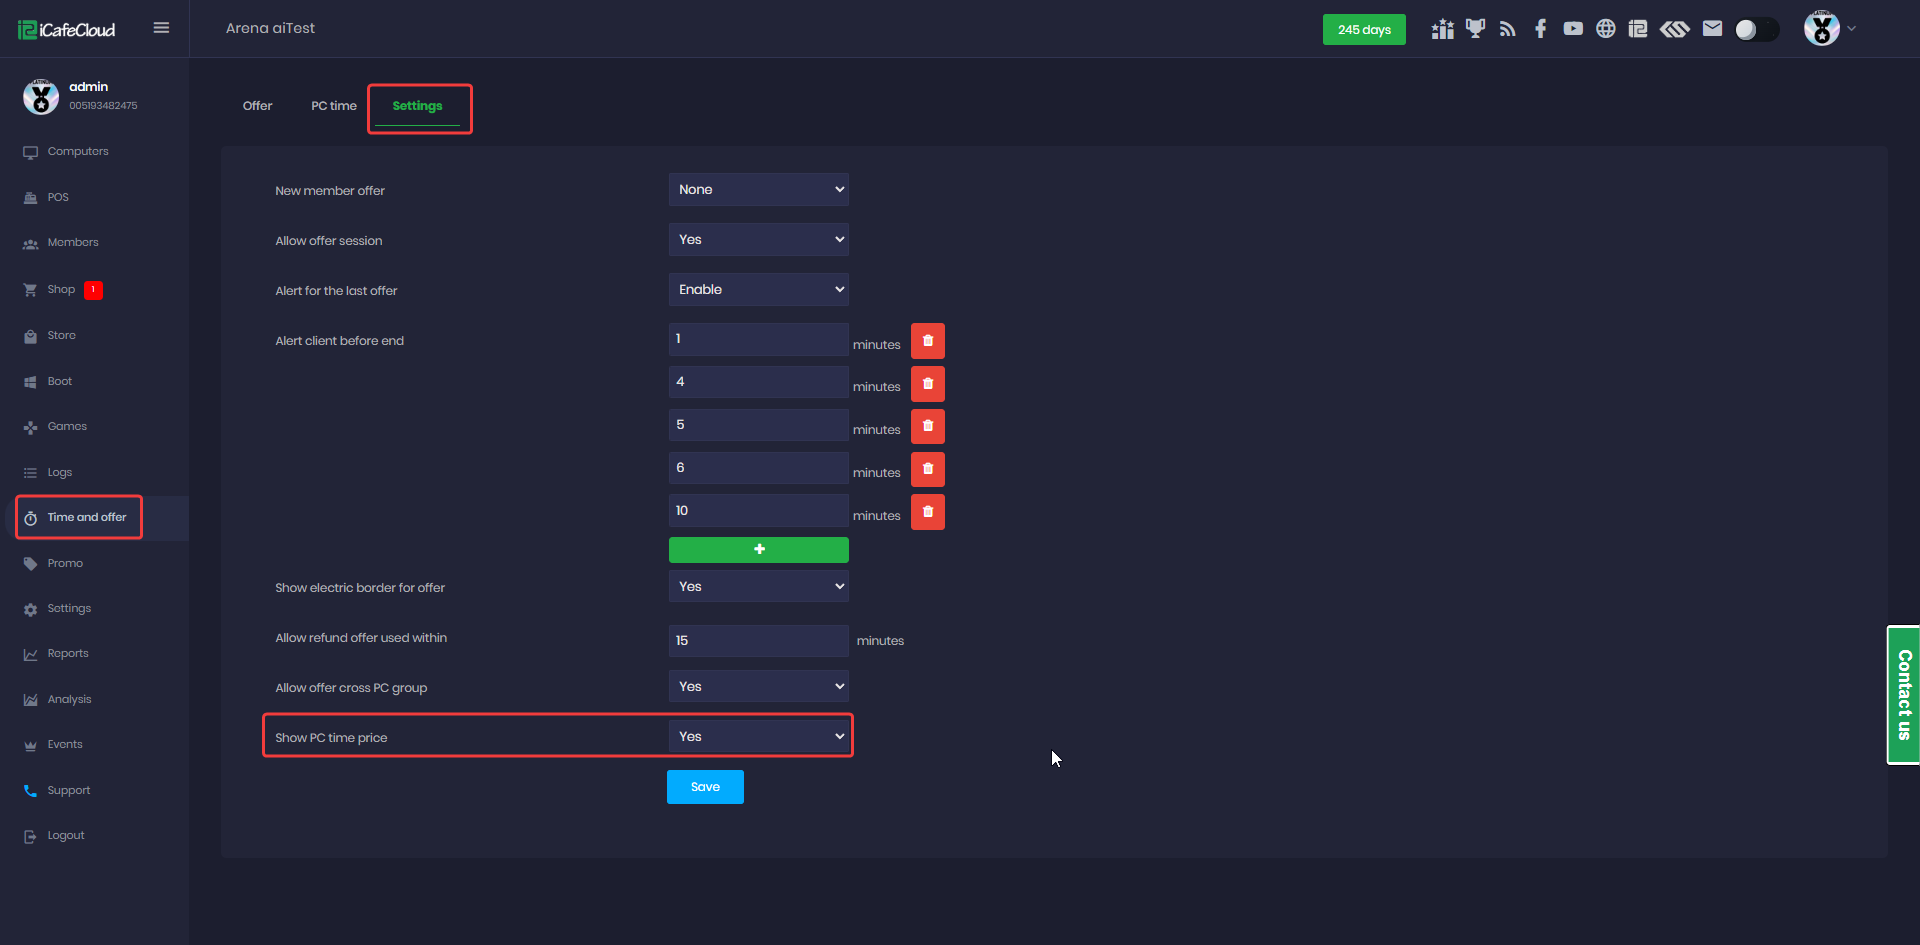Open the RSS feed icon in the header
The height and width of the screenshot is (945, 1920).
(x=1507, y=29)
